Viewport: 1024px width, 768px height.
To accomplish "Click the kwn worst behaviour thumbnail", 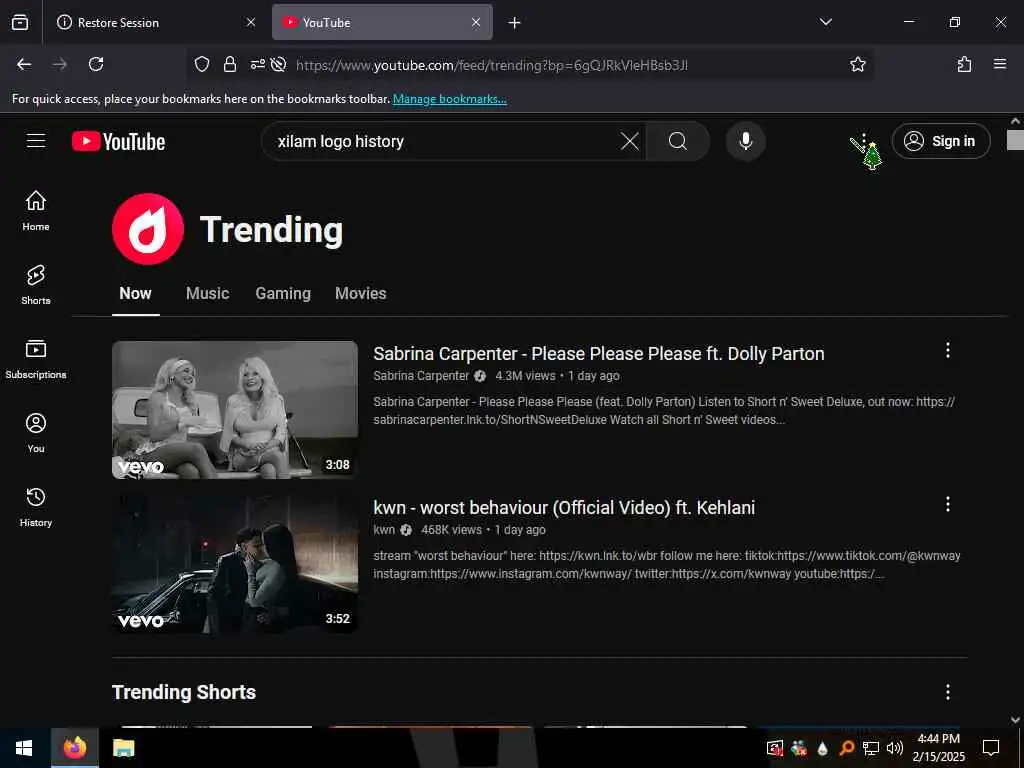I will [235, 564].
